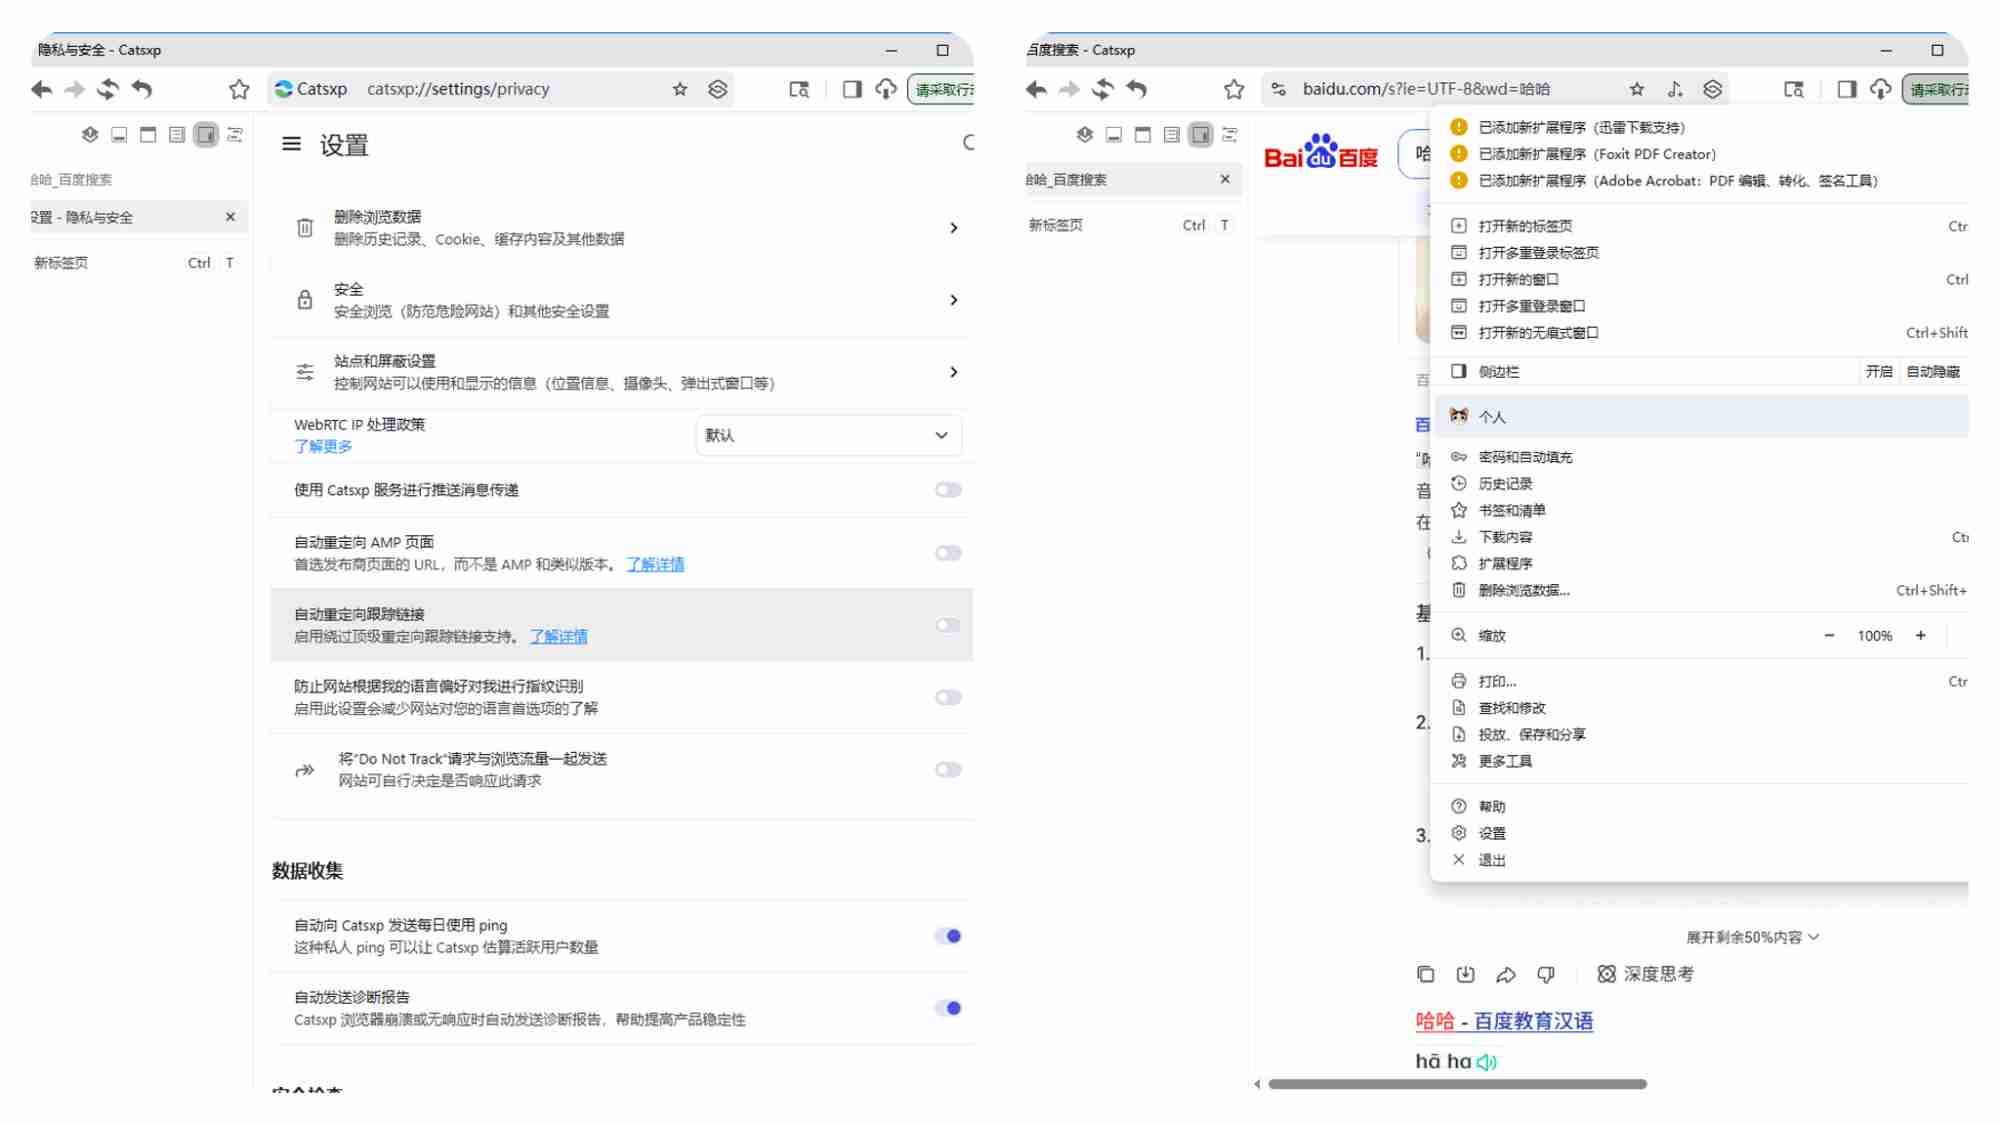Enable Do Not Track request toggle

tap(947, 769)
